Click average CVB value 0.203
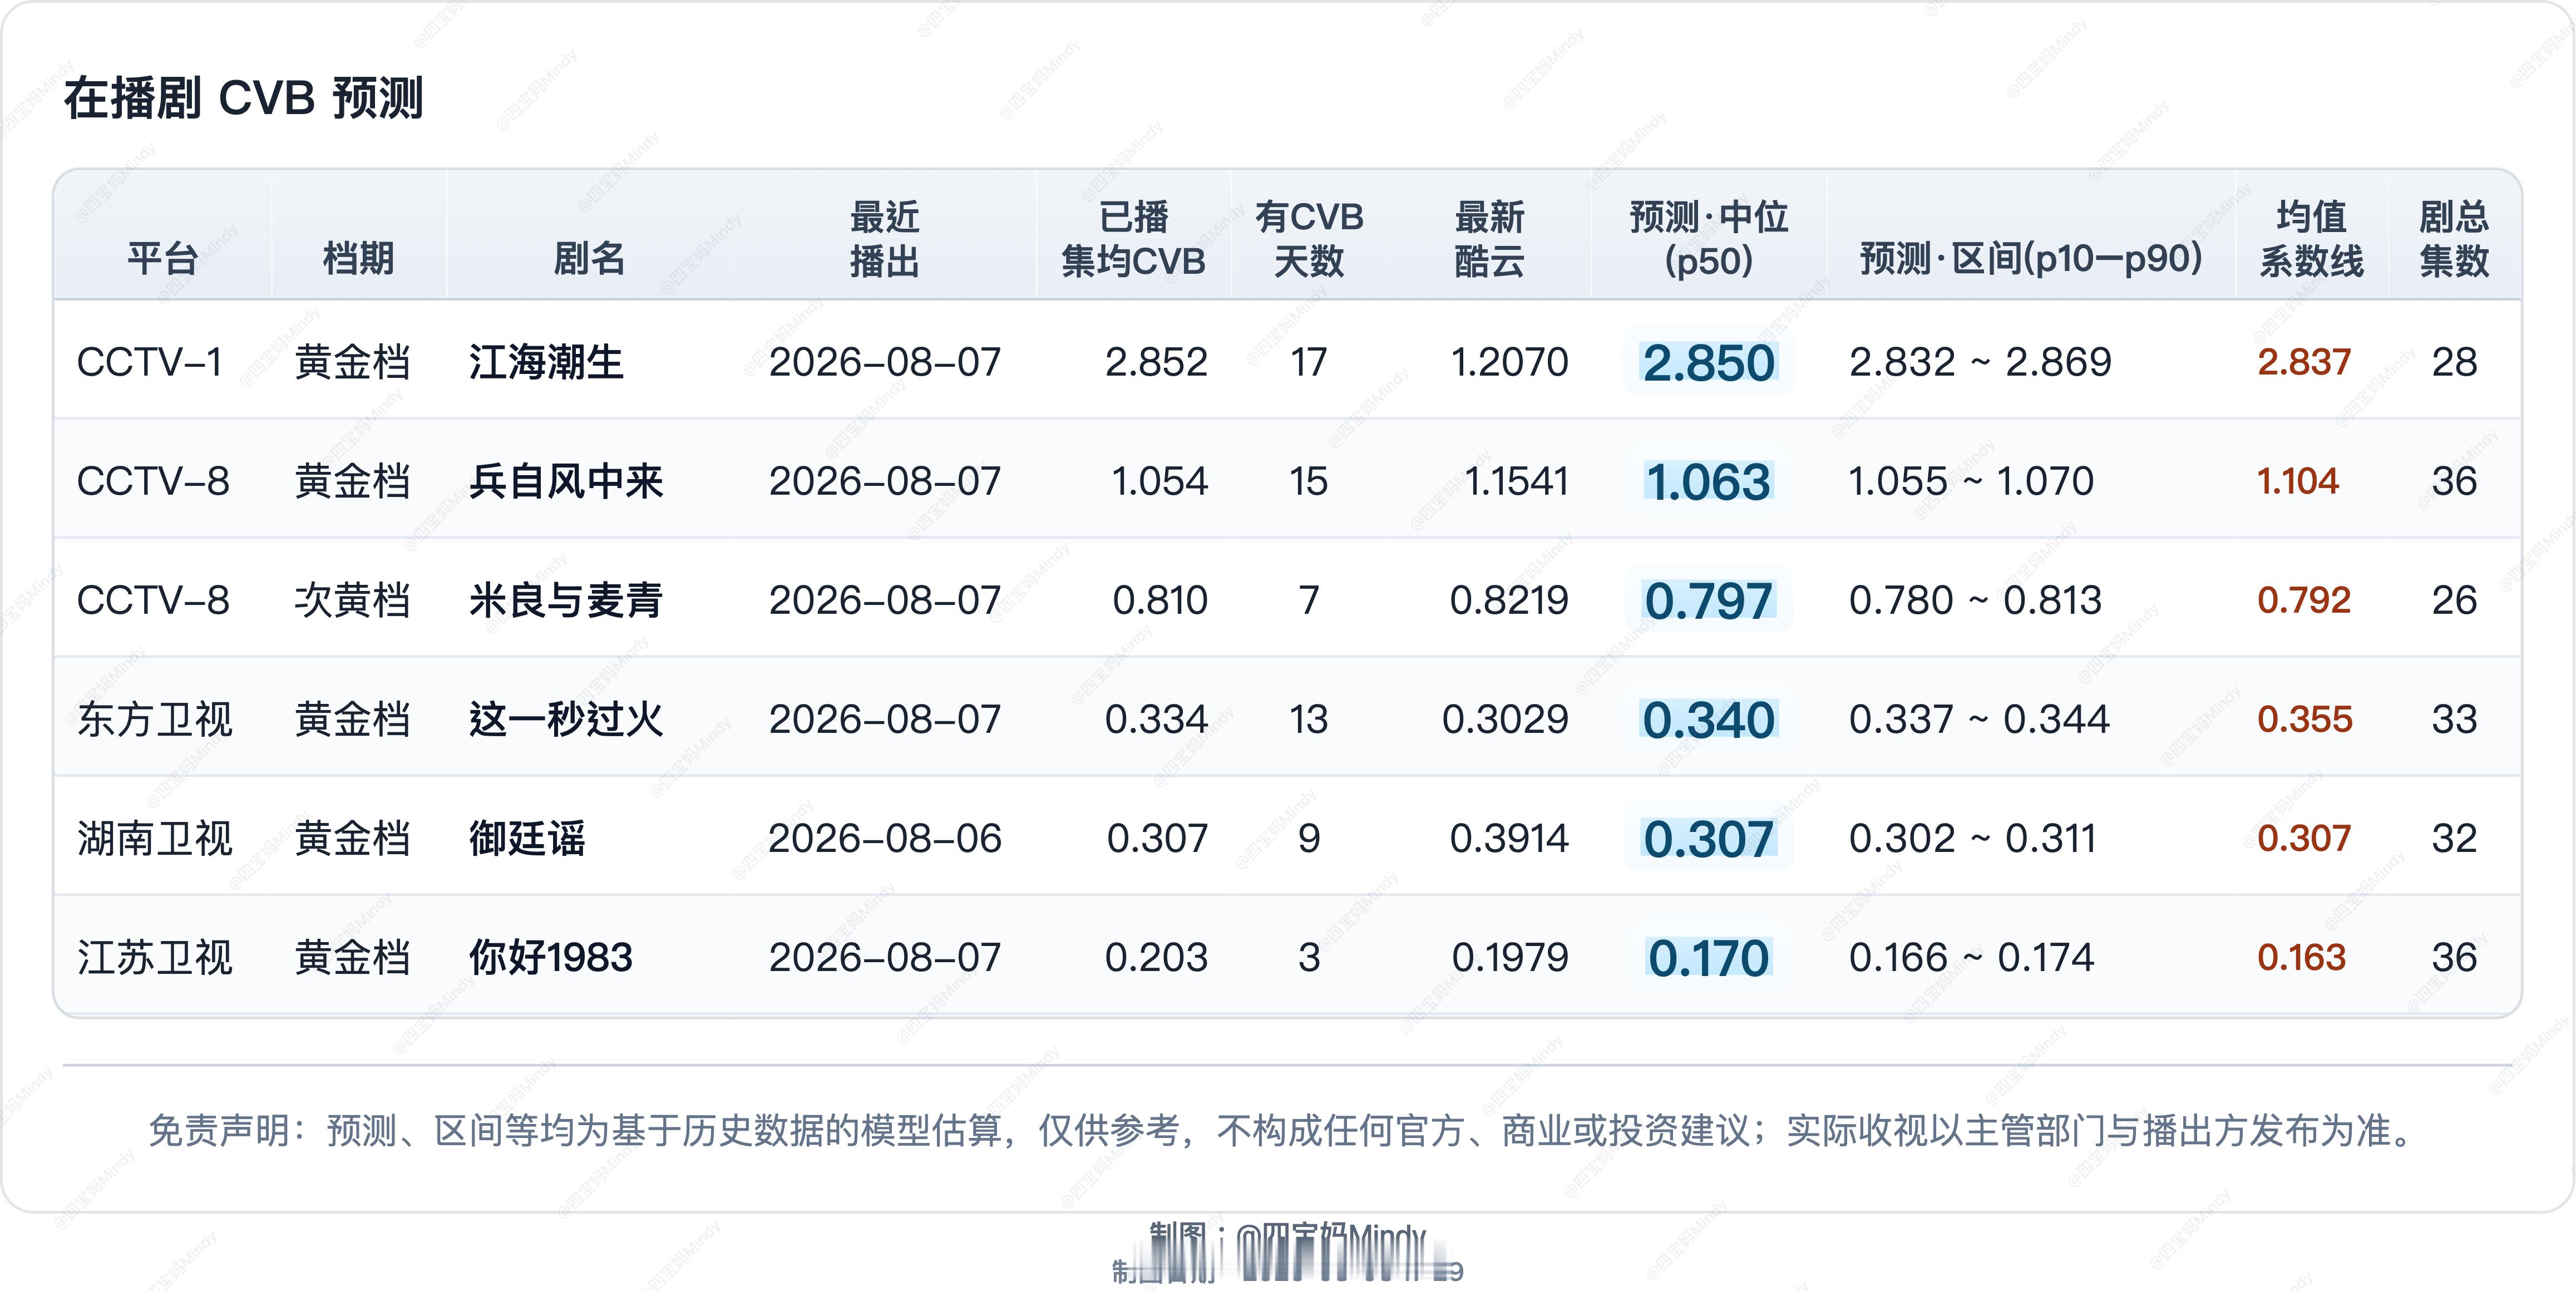Screen dimensions: 2576x1291 pos(1156,957)
